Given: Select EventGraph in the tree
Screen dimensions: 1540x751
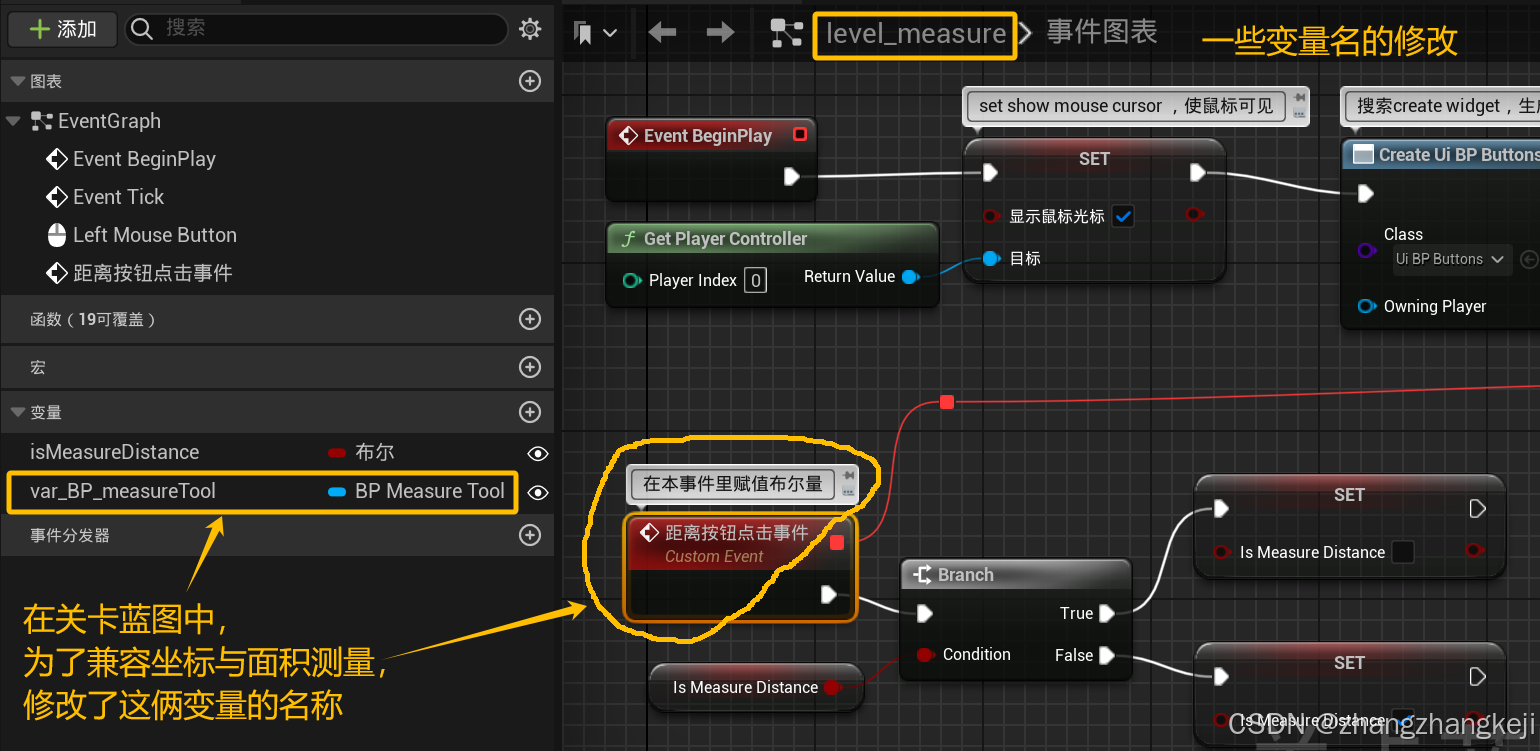Looking at the screenshot, I should 109,121.
